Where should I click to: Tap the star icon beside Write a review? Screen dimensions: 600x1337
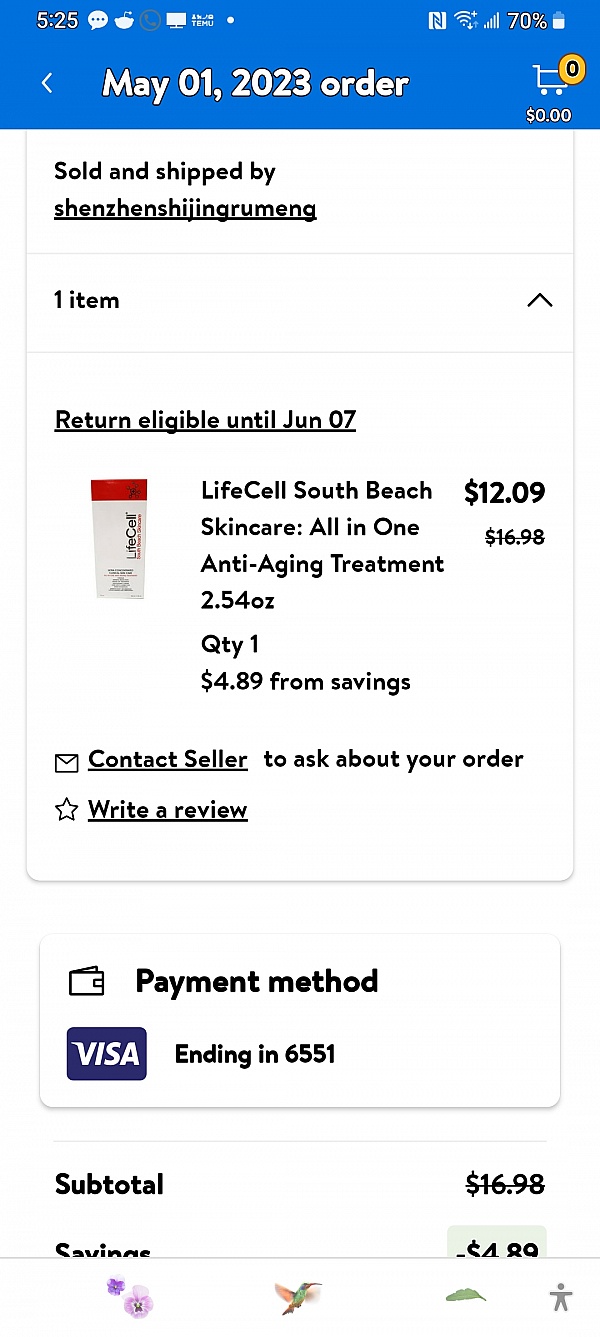click(x=66, y=810)
